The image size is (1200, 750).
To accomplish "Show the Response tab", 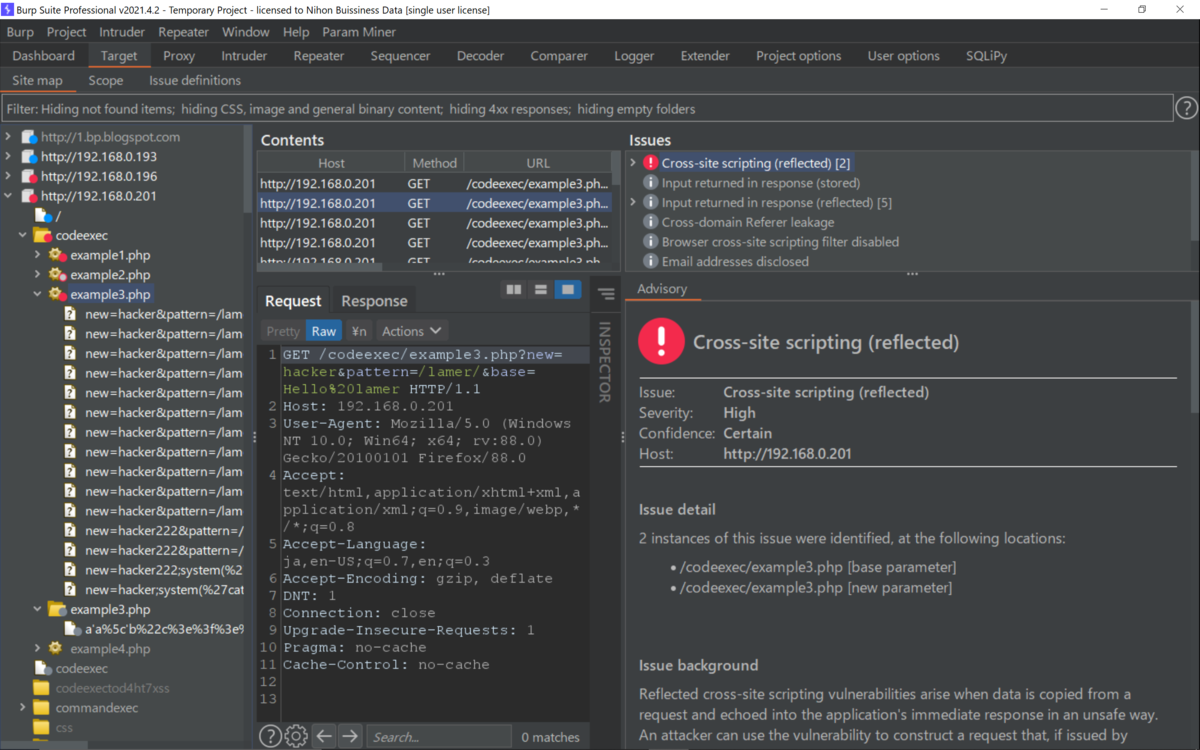I will 374,301.
